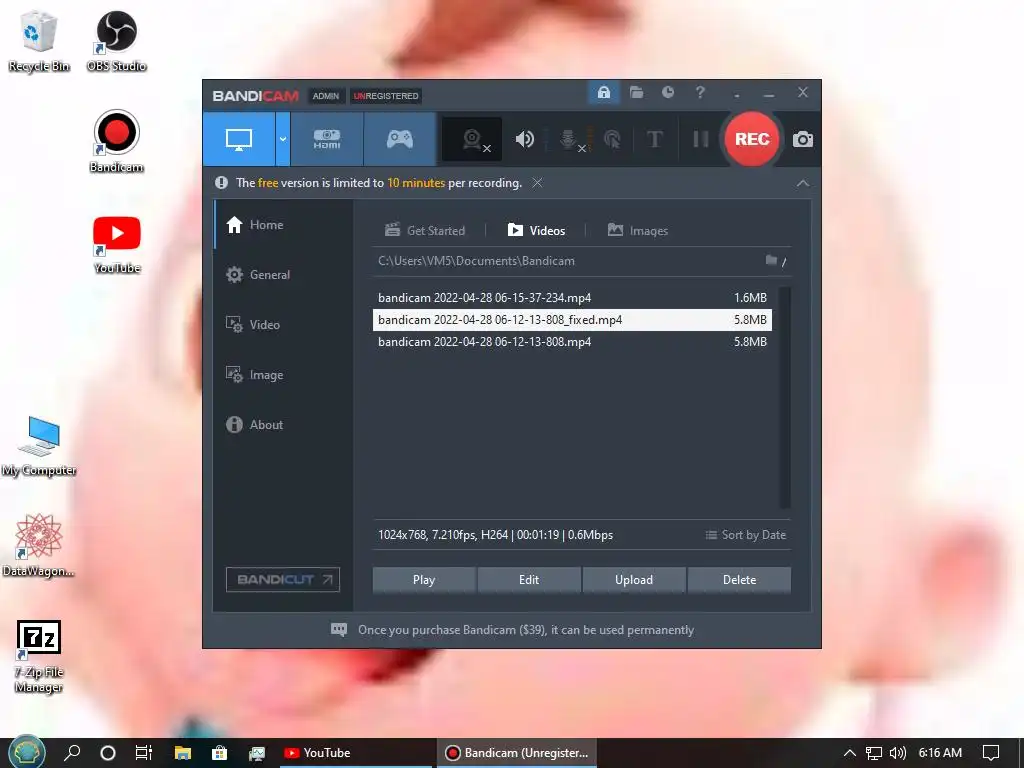This screenshot has width=1024, height=768.
Task: Open the screen recording mode dropdown arrow
Action: pyautogui.click(x=283, y=139)
